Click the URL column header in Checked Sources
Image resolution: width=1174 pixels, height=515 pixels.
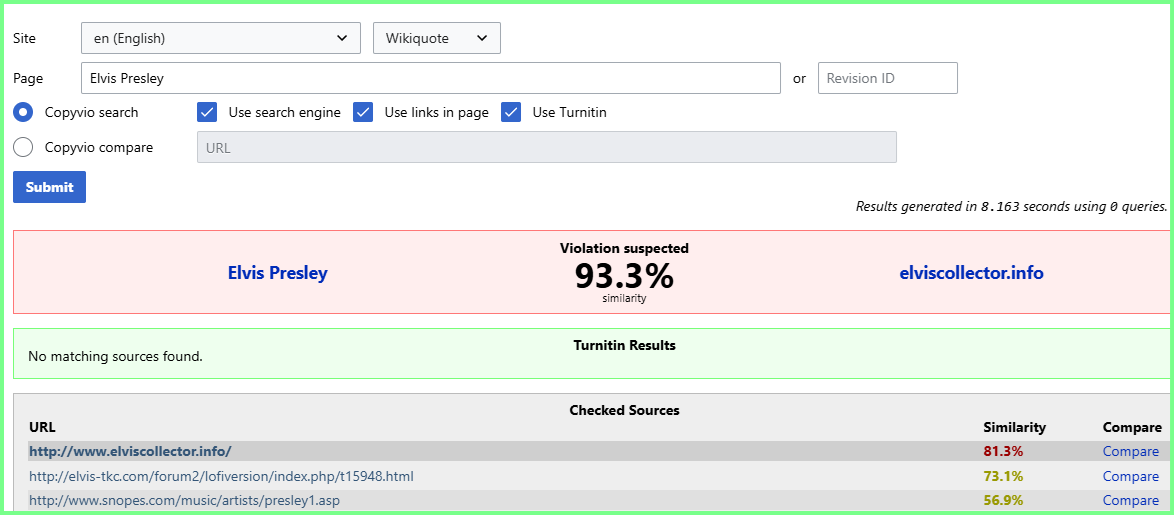42,427
